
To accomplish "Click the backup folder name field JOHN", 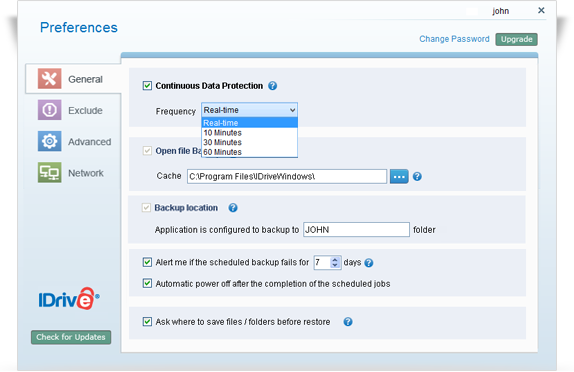I will (356, 230).
